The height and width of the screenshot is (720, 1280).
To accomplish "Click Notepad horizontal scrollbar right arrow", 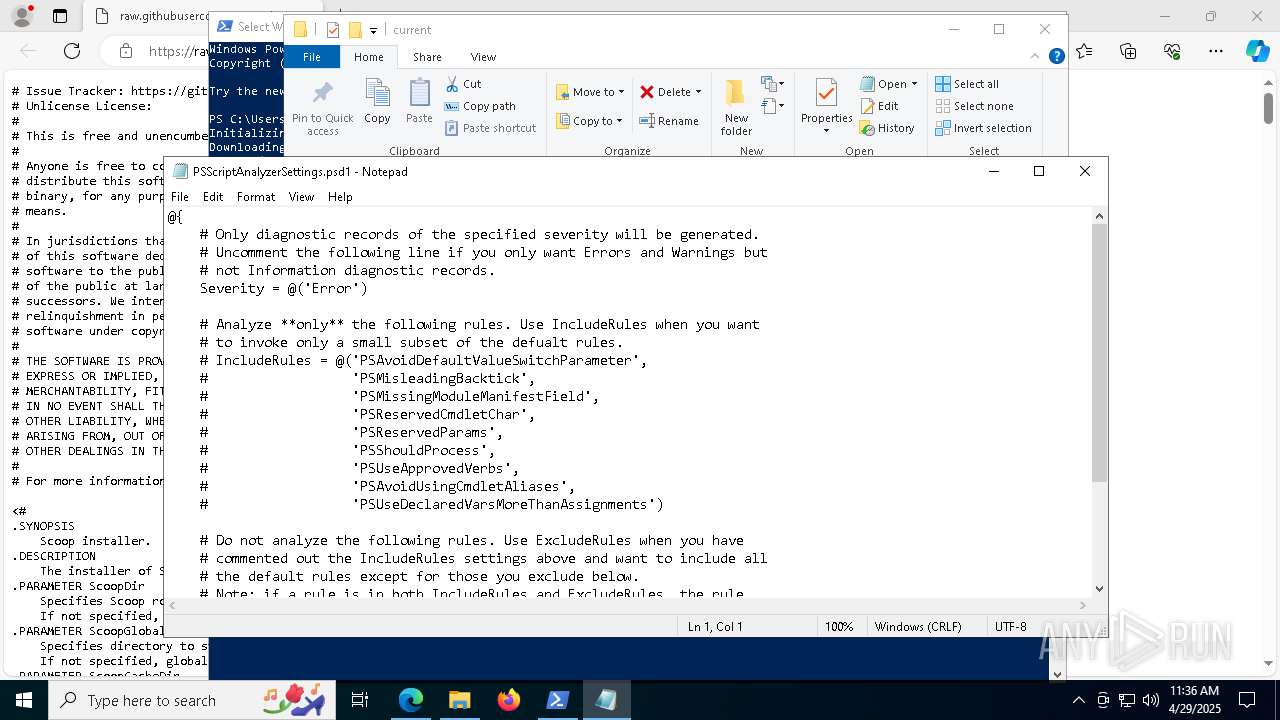I will coord(1083,605).
